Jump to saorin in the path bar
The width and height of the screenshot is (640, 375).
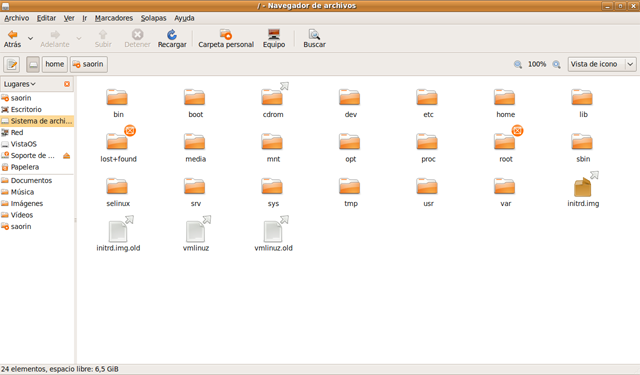(89, 64)
